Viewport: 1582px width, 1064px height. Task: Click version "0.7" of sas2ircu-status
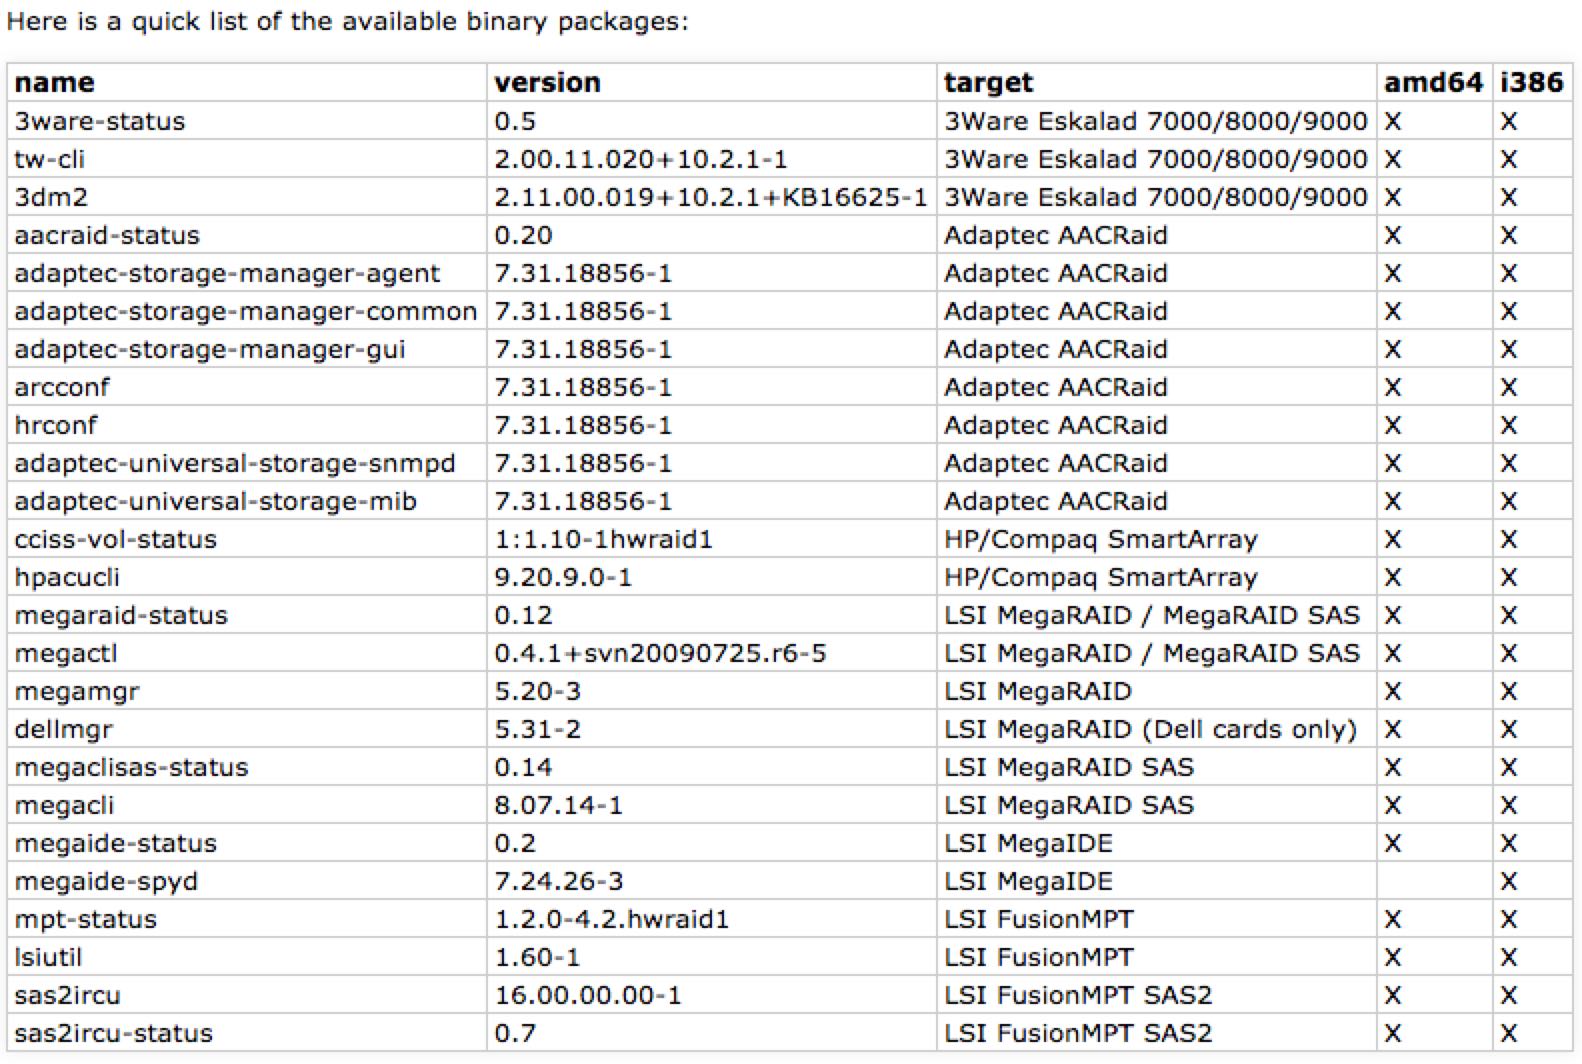515,1033
